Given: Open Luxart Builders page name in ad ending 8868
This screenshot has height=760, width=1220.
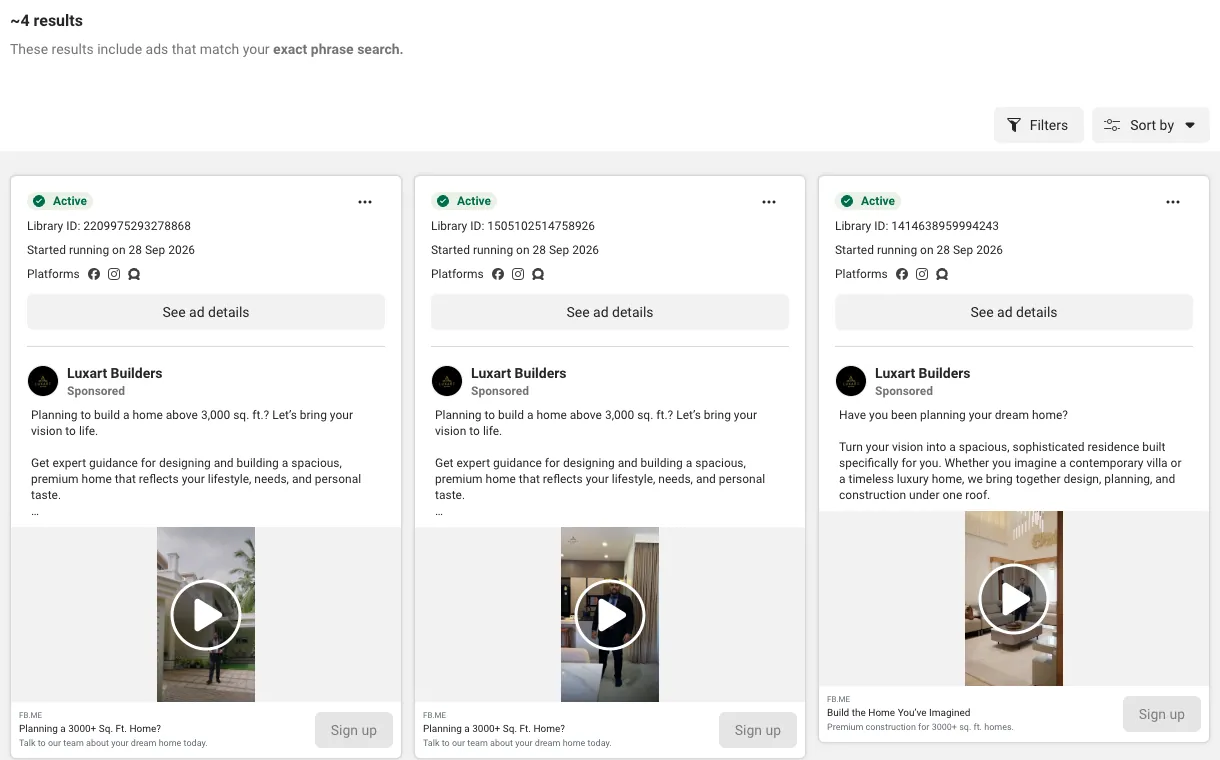Looking at the screenshot, I should click(x=115, y=373).
